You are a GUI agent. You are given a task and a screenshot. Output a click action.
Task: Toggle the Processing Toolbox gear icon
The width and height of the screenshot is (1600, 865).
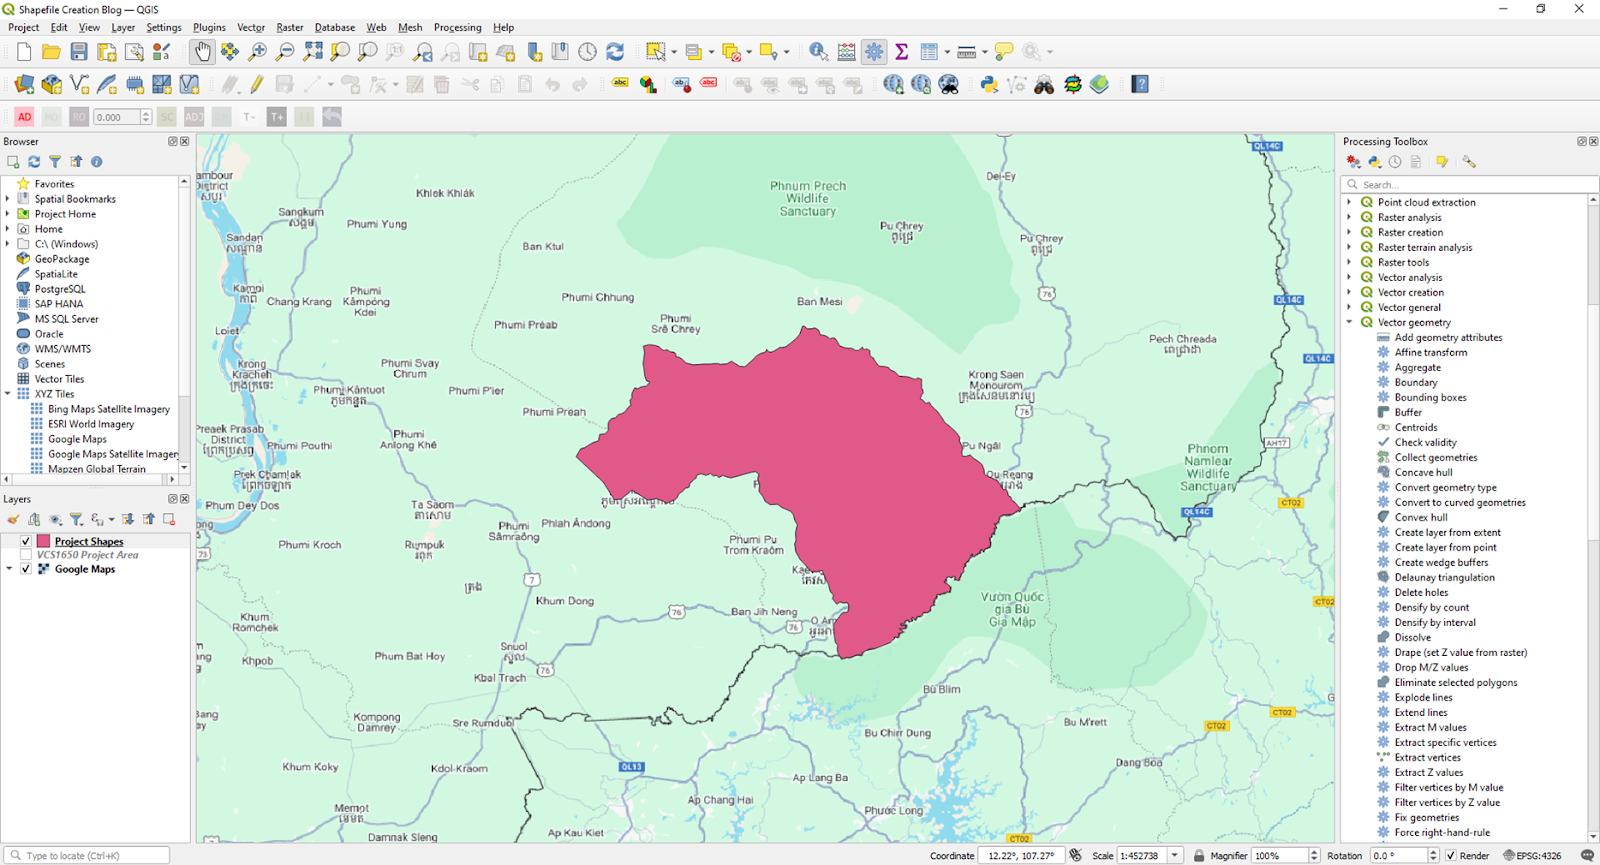pos(874,52)
